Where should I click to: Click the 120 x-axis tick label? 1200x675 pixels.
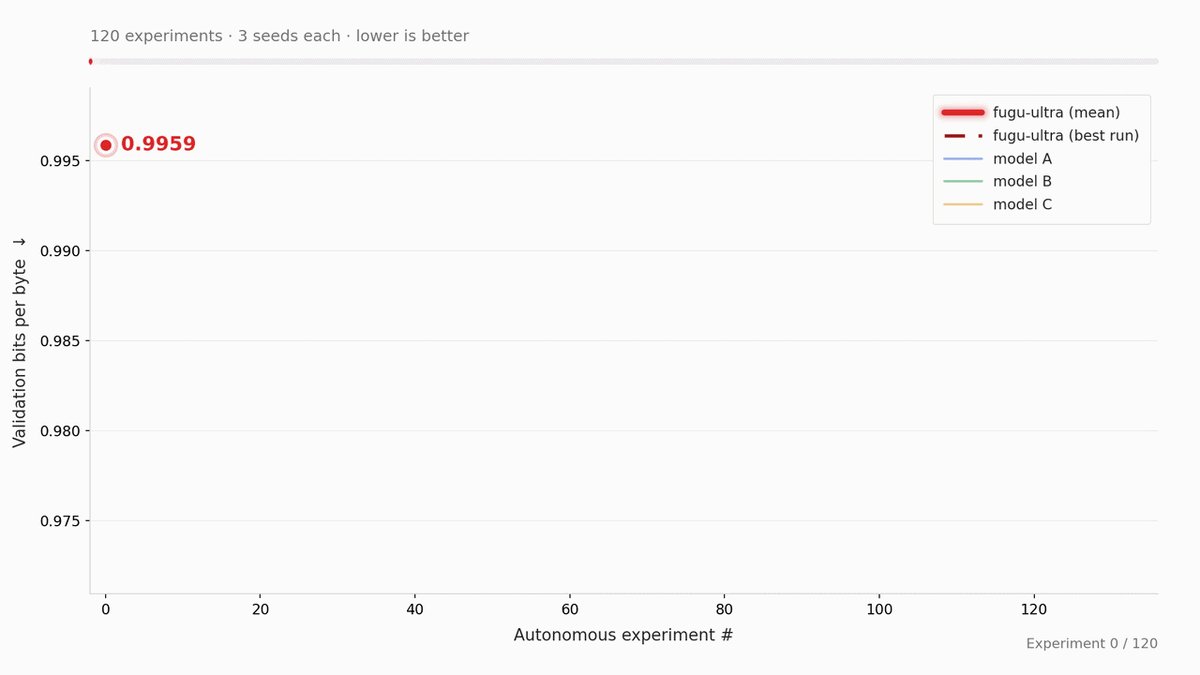[x=1034, y=608]
